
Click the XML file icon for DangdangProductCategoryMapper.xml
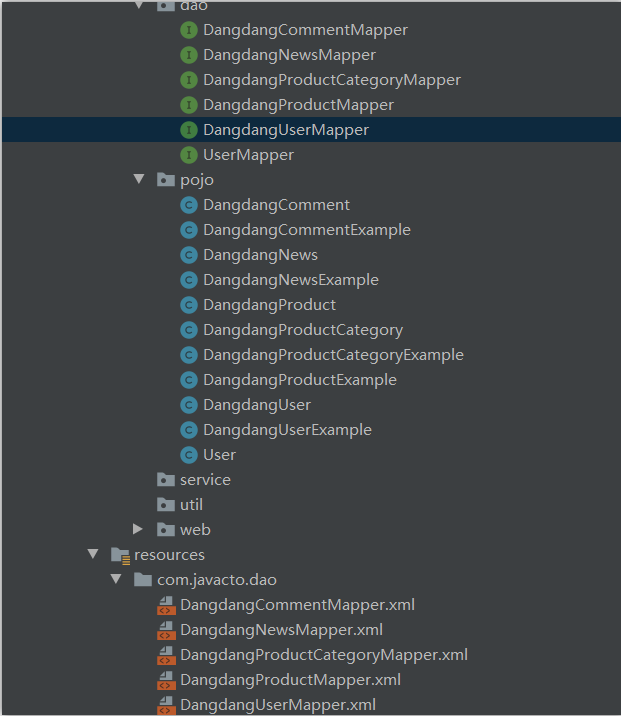pyautogui.click(x=166, y=656)
